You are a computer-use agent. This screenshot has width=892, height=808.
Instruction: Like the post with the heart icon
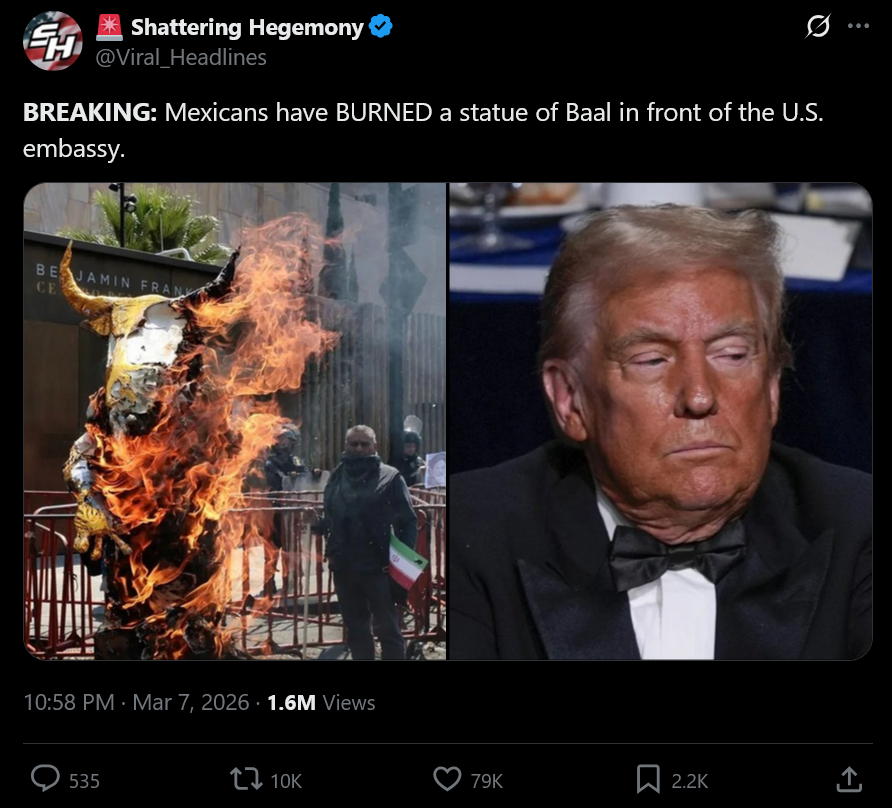[447, 779]
